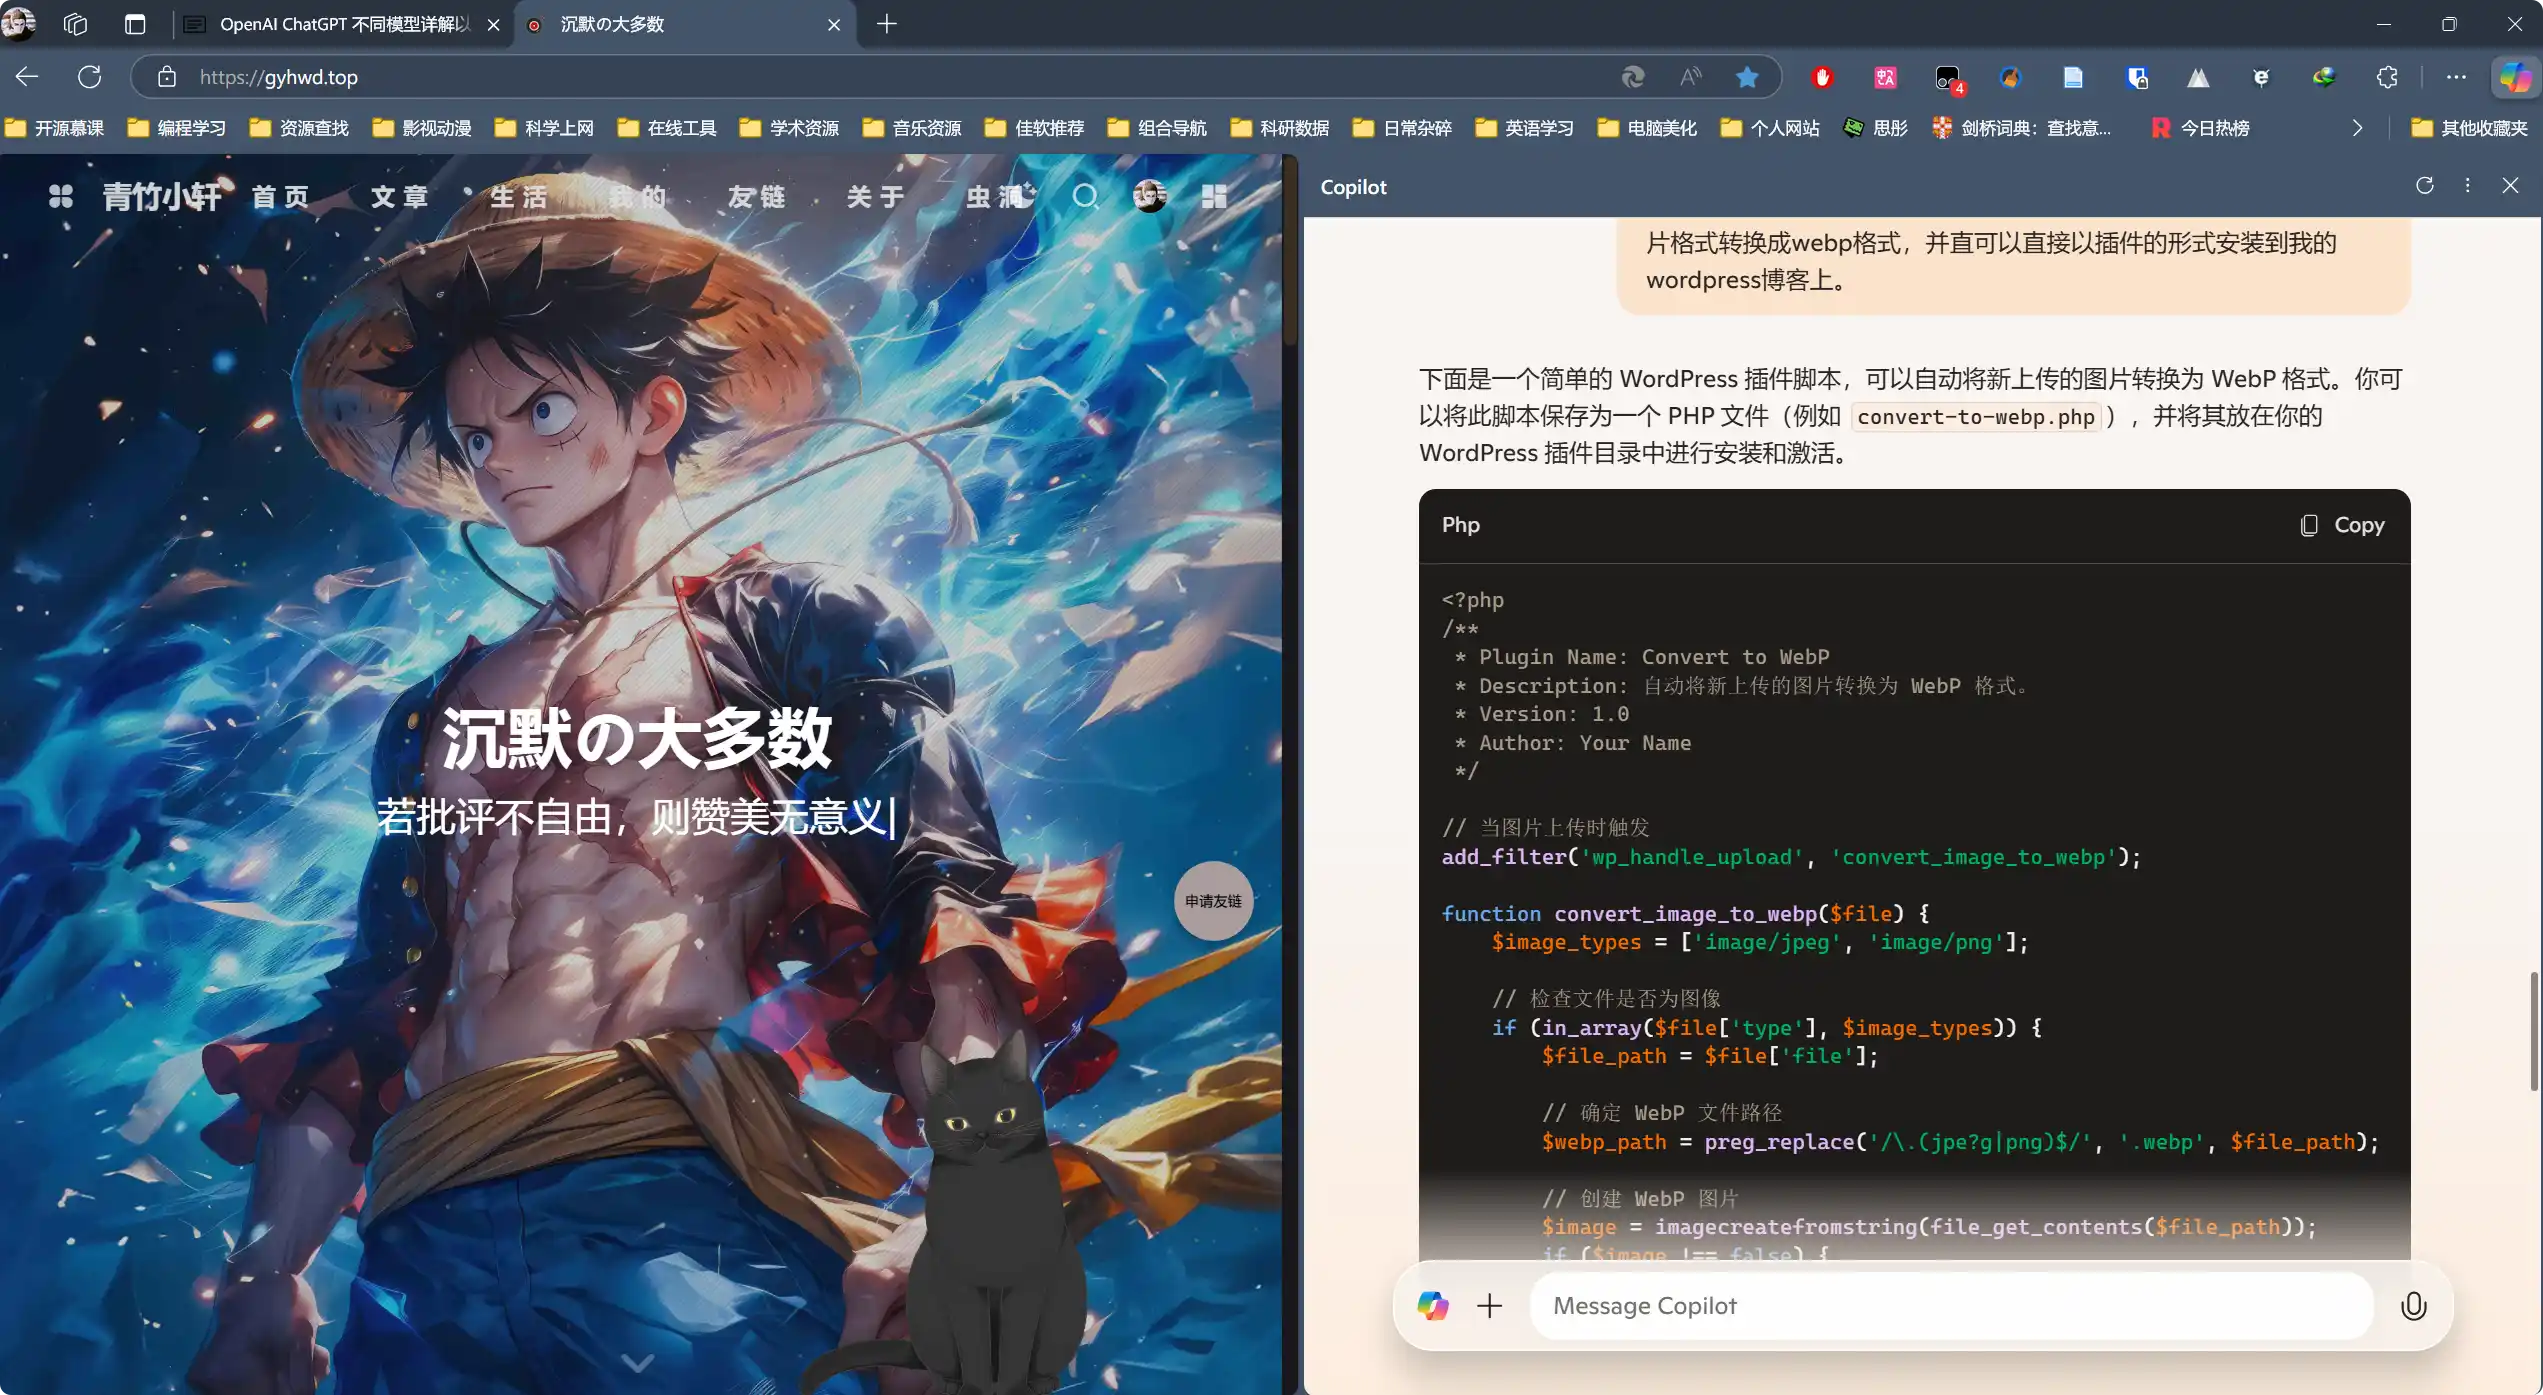This screenshot has height=1395, width=2543.
Task: Open the 今日热榜 bookmark
Action: (2200, 128)
